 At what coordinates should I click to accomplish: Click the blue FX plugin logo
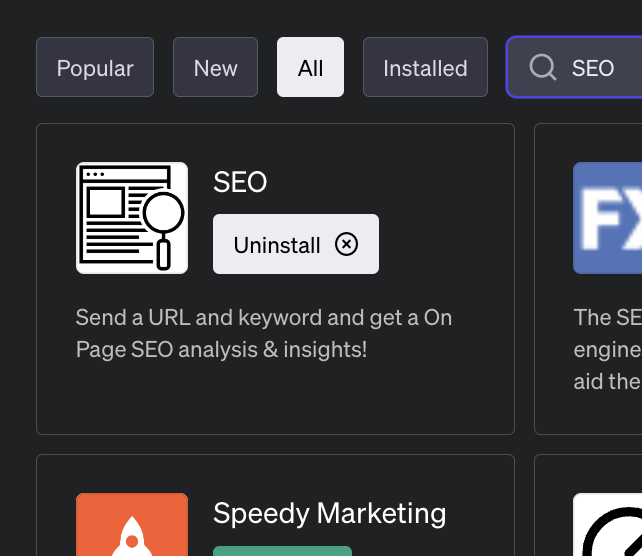pyautogui.click(x=608, y=218)
